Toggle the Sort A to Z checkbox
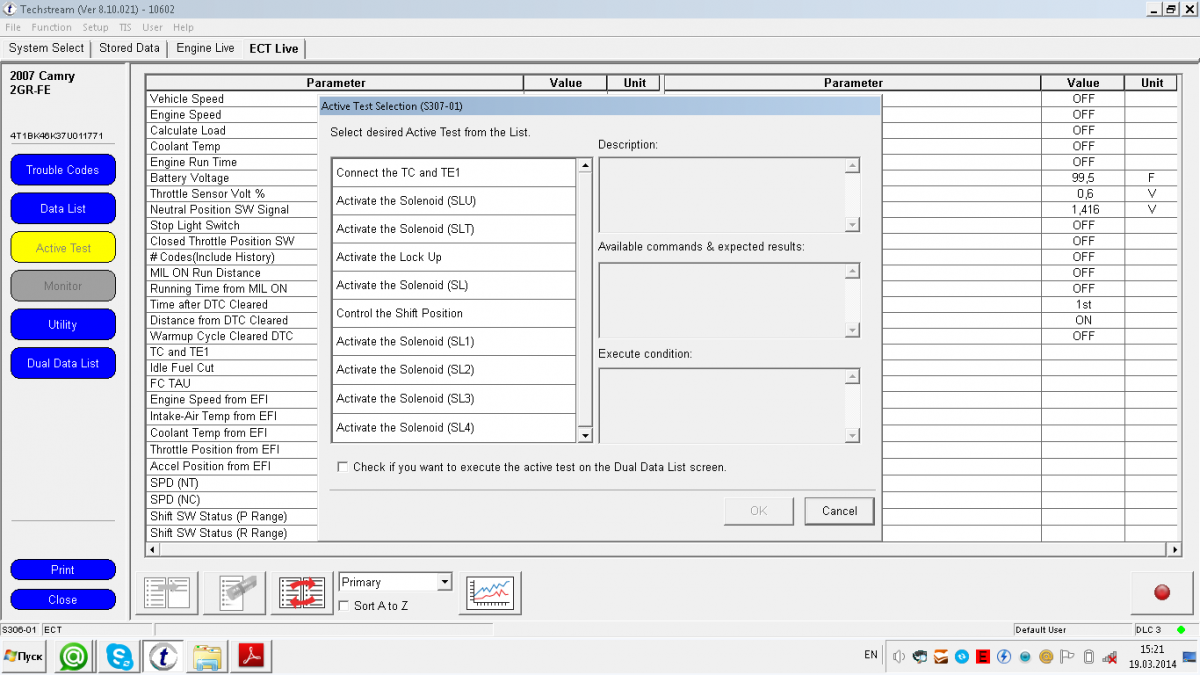Image resolution: width=1200 pixels, height=675 pixels. click(345, 606)
